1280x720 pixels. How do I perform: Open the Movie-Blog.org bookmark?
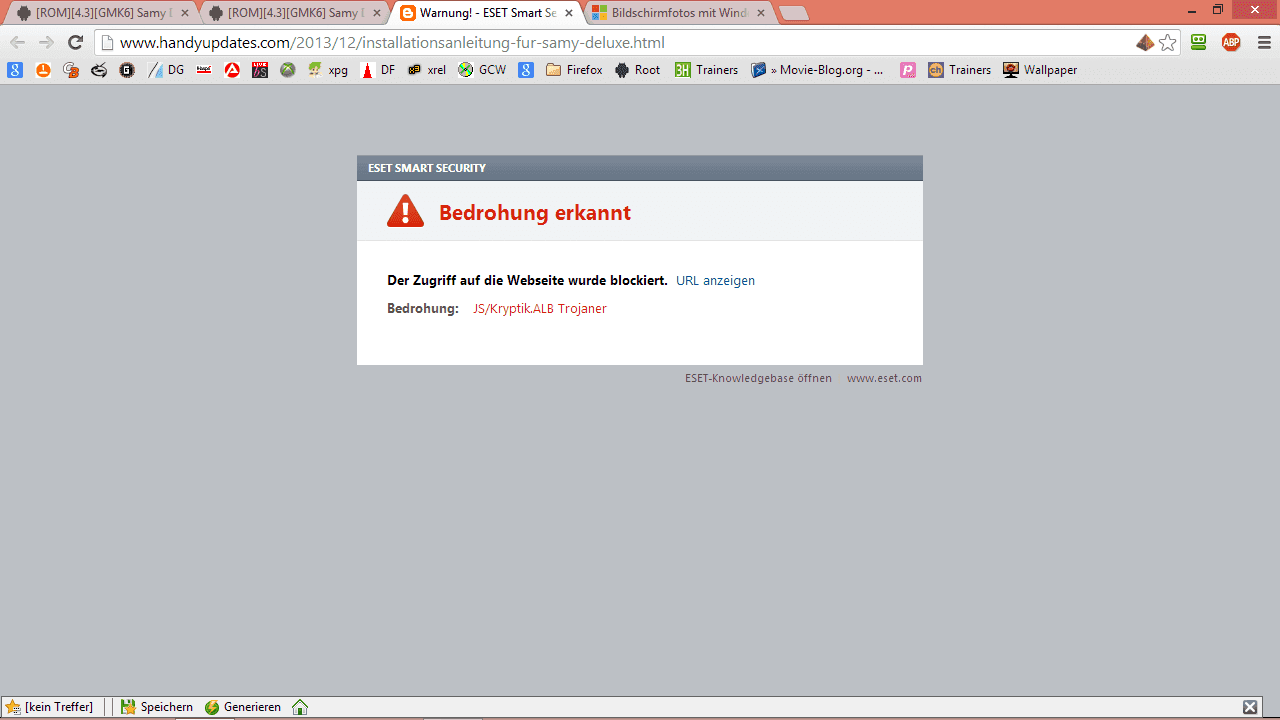click(818, 70)
